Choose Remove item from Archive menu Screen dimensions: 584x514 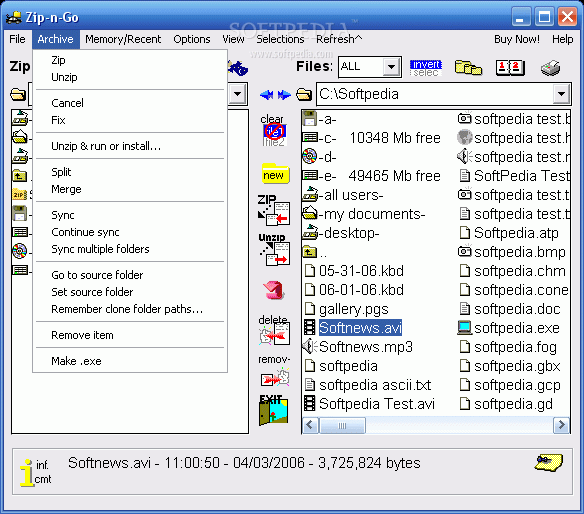(x=130, y=335)
